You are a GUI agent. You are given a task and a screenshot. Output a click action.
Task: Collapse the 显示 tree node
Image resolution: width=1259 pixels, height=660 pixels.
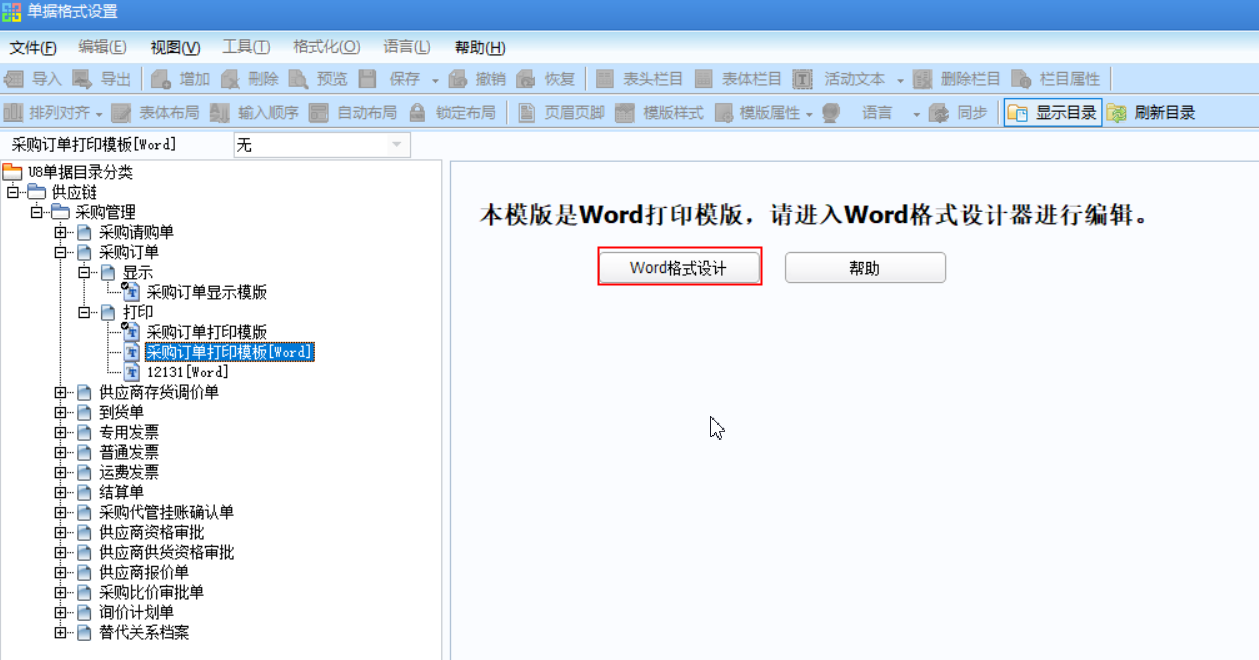pyautogui.click(x=85, y=272)
